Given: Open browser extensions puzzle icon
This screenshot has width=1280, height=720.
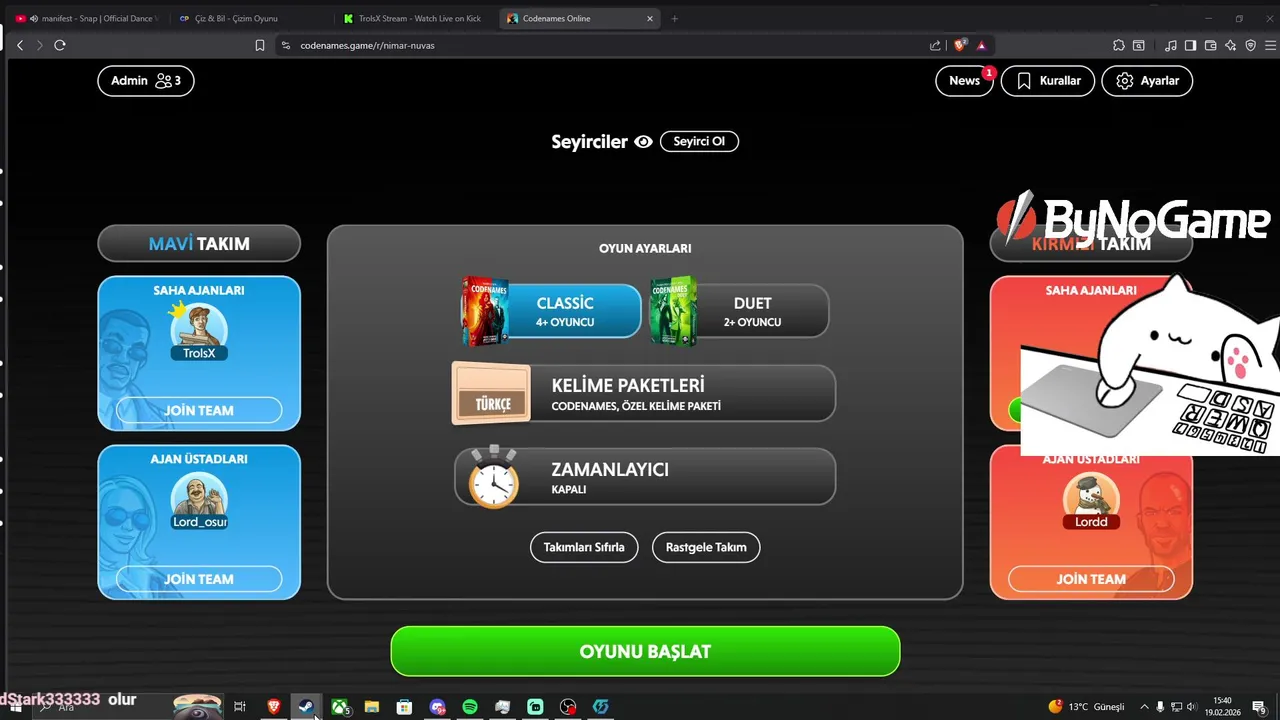Looking at the screenshot, I should 1119,45.
